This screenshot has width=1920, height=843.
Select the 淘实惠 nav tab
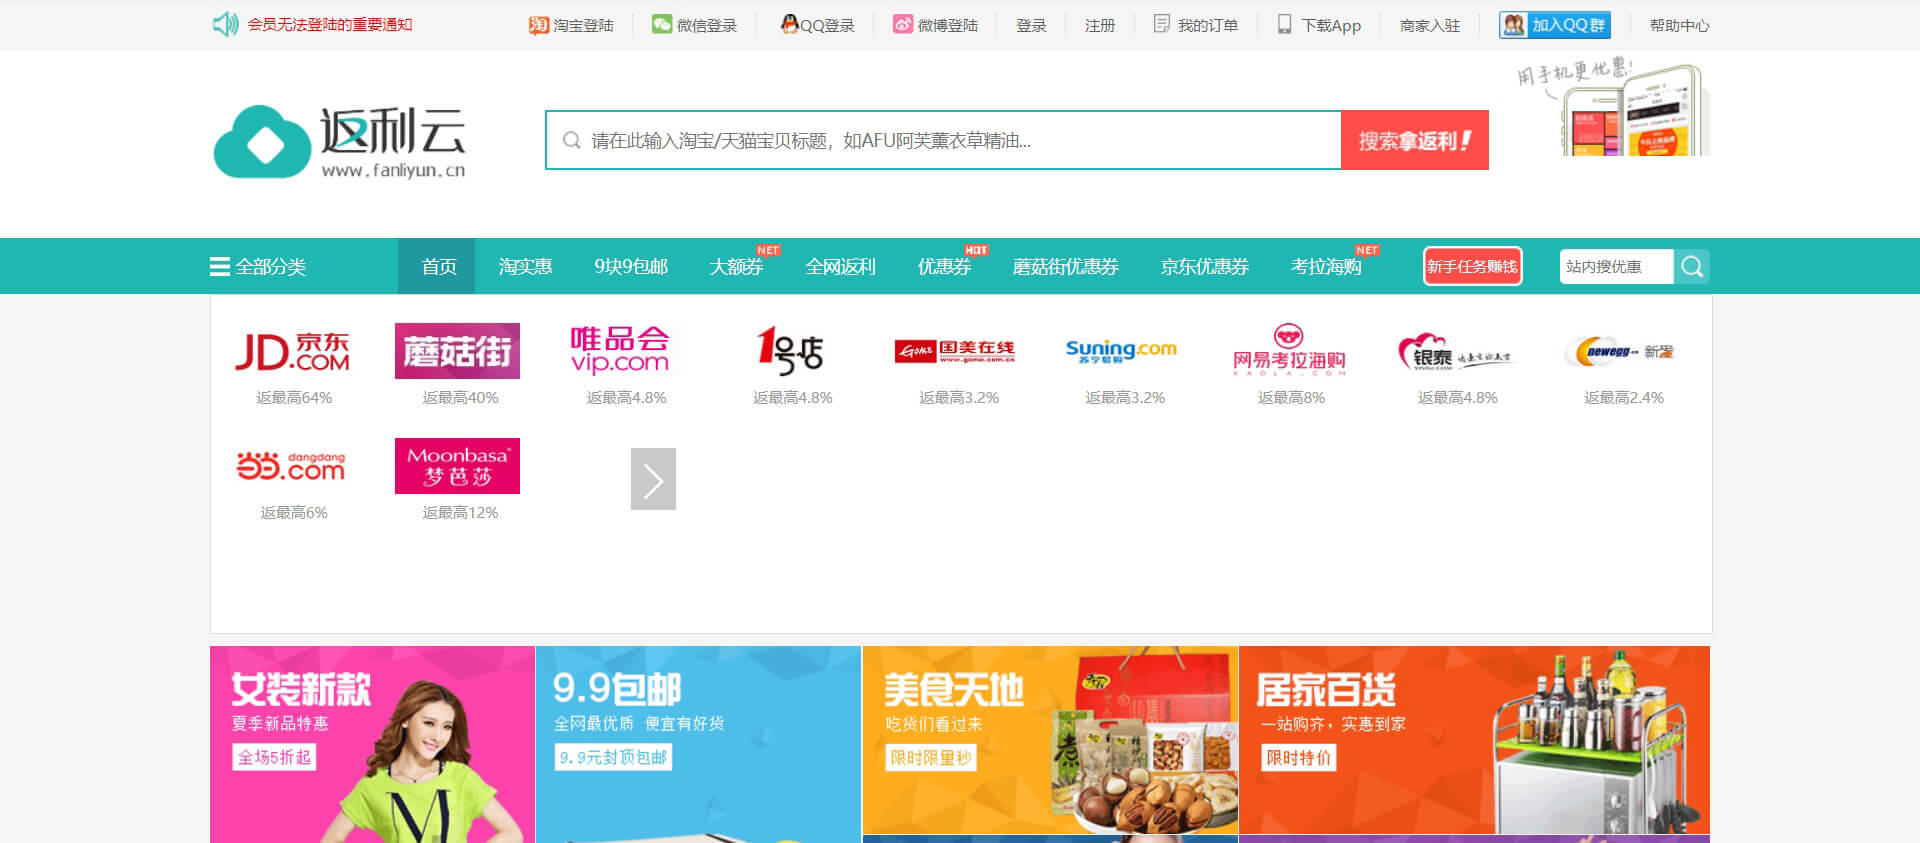coord(525,266)
